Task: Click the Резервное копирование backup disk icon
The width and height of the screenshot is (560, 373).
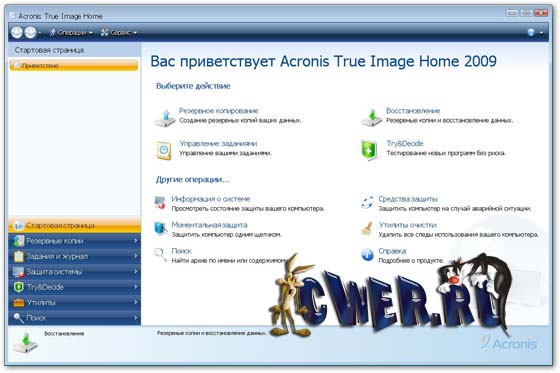Action: pyautogui.click(x=165, y=118)
